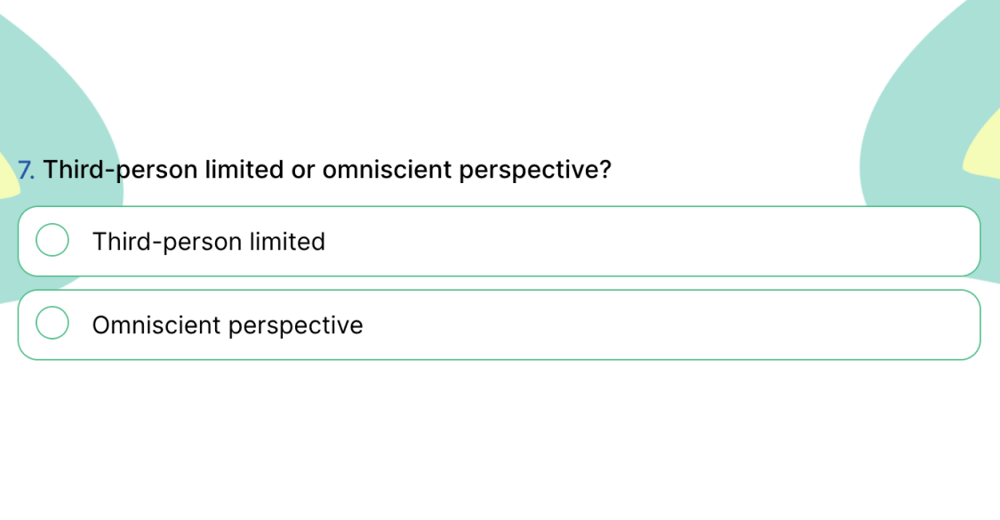Click the word 'perspective?' in the question
Viewport: 1000px width, 520px height.
pyautogui.click(x=535, y=170)
